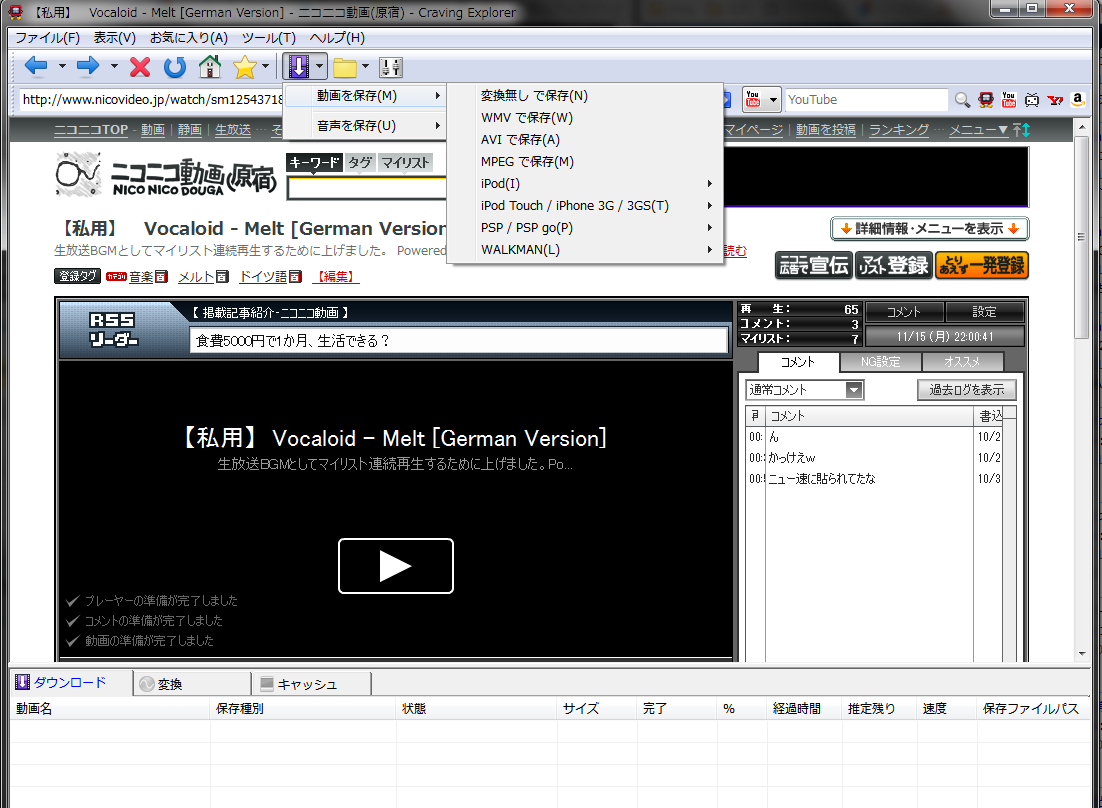This screenshot has width=1102, height=808.
Task: Open the Forward button history dropdown arrow
Action: tap(114, 67)
